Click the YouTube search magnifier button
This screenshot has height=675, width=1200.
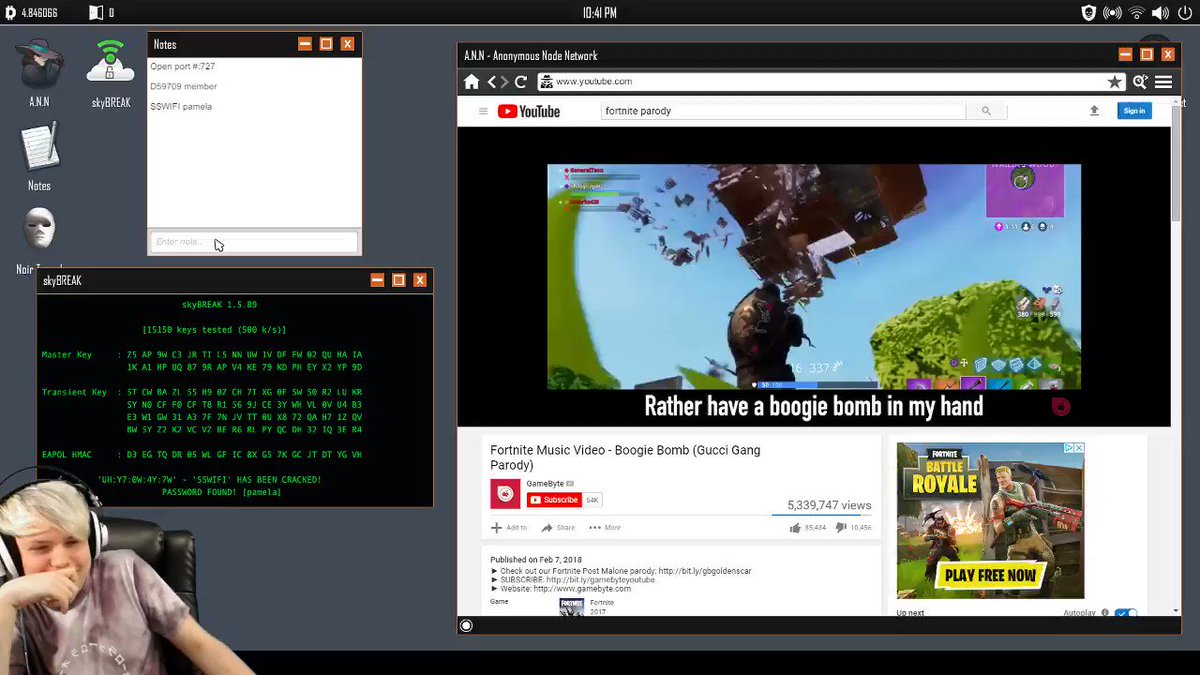[x=986, y=111]
